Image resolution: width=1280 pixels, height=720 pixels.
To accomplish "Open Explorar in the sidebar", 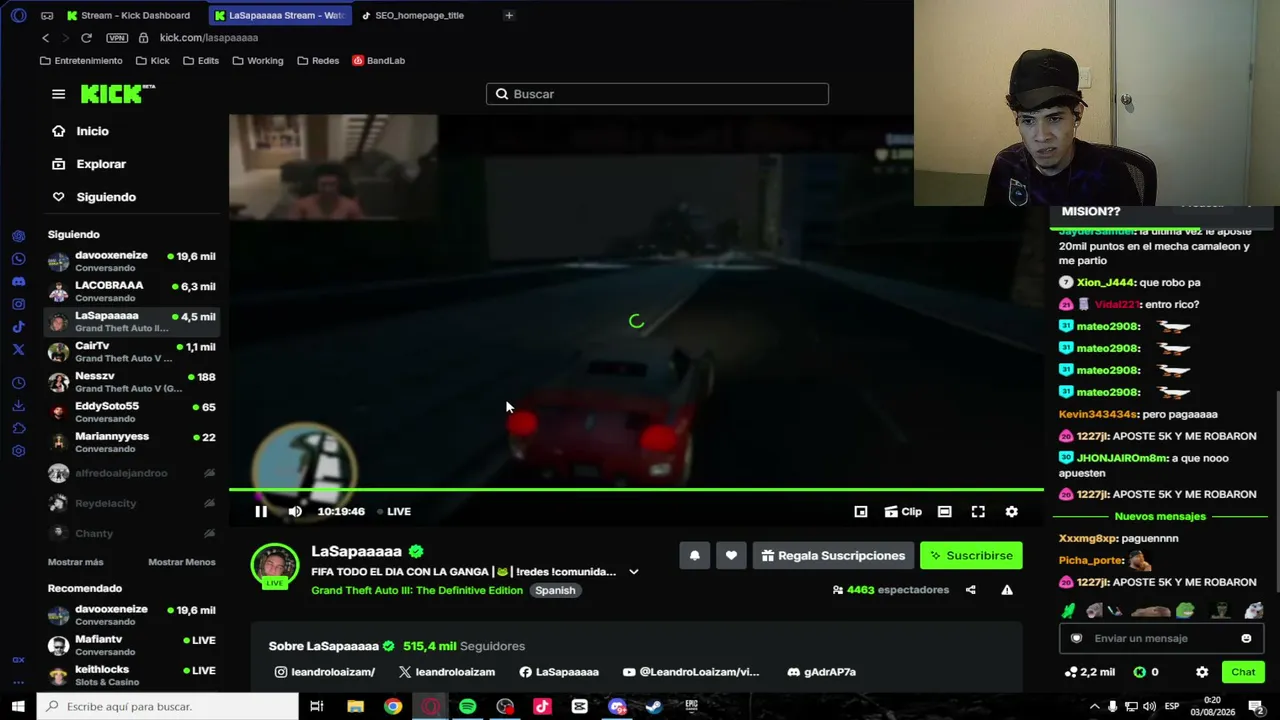I will point(90,164).
